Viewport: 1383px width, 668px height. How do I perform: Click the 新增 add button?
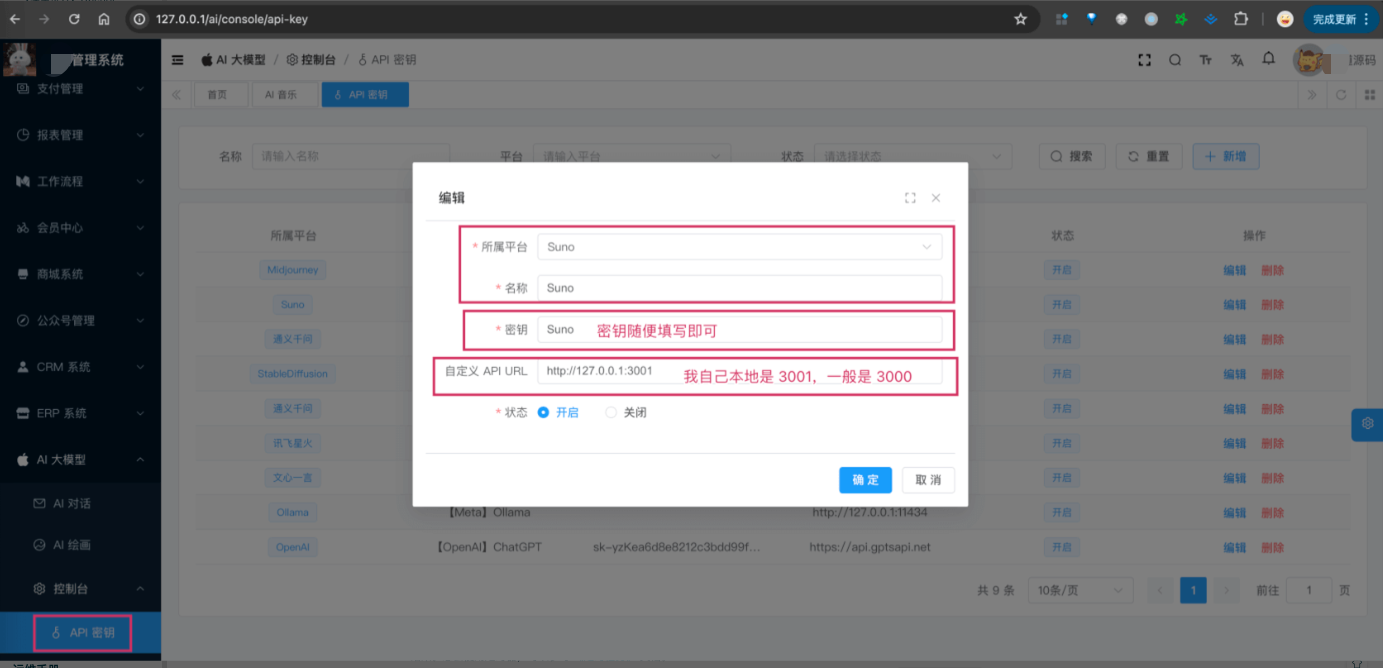pos(1226,156)
